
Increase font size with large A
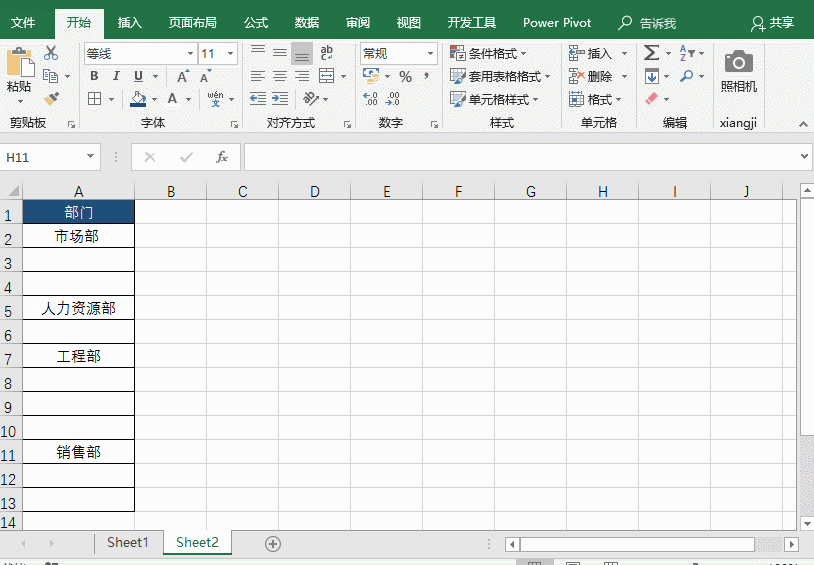tap(183, 76)
